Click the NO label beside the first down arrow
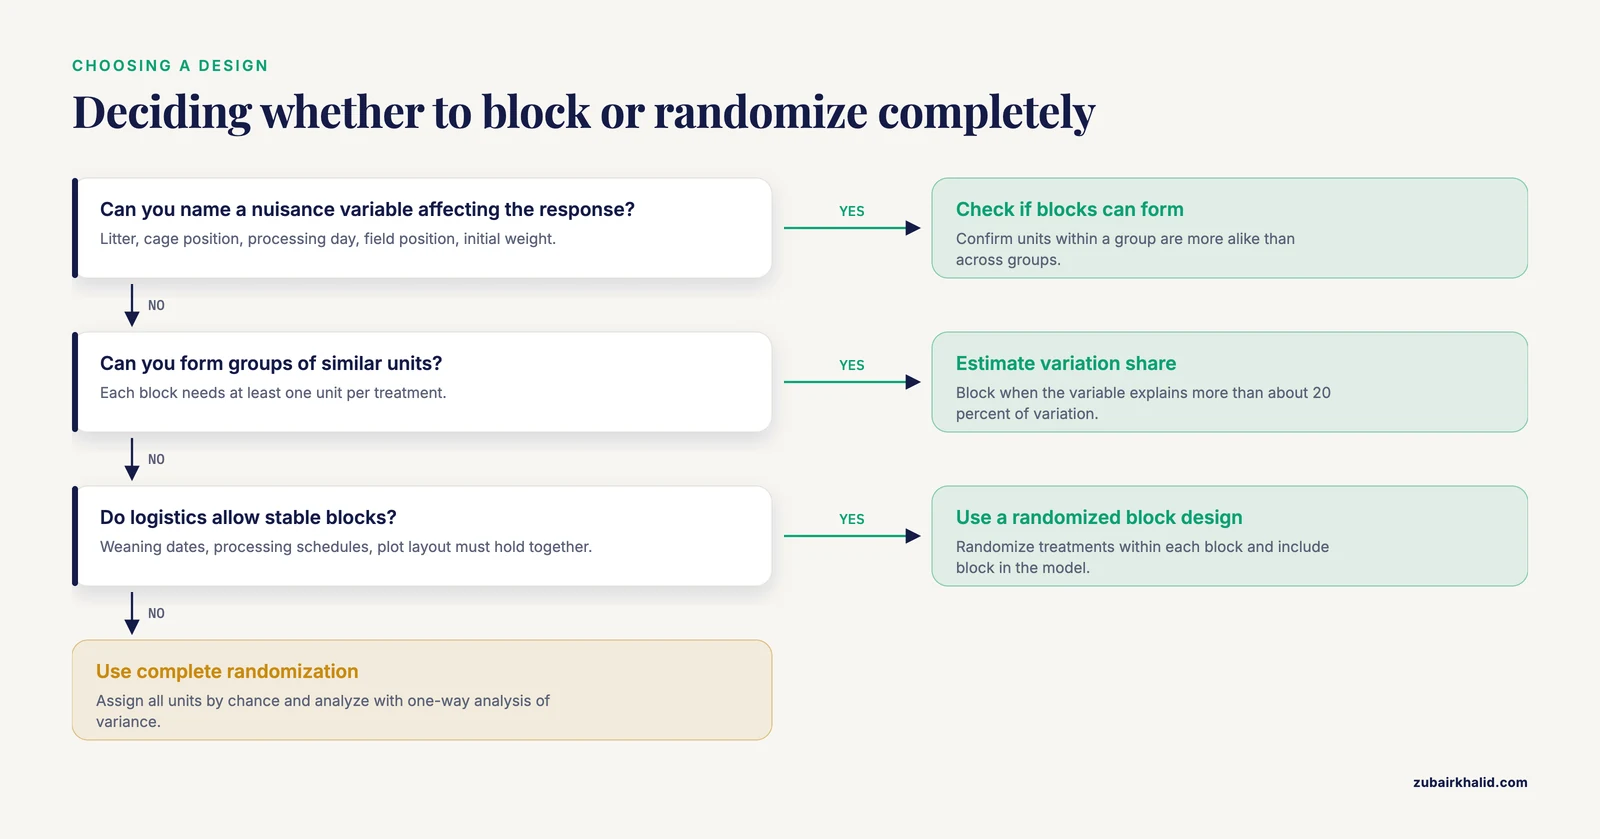 [x=156, y=305]
